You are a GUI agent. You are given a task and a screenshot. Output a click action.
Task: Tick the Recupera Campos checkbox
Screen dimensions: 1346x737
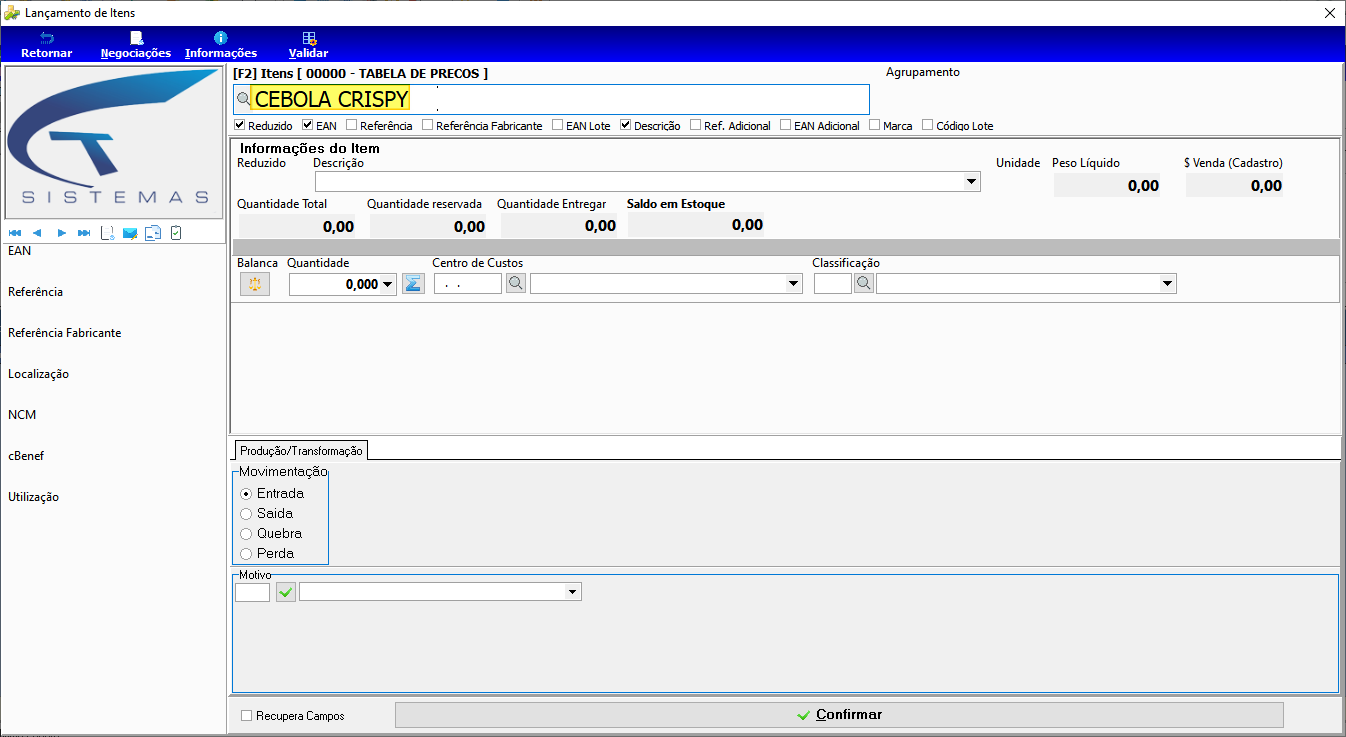(x=247, y=716)
